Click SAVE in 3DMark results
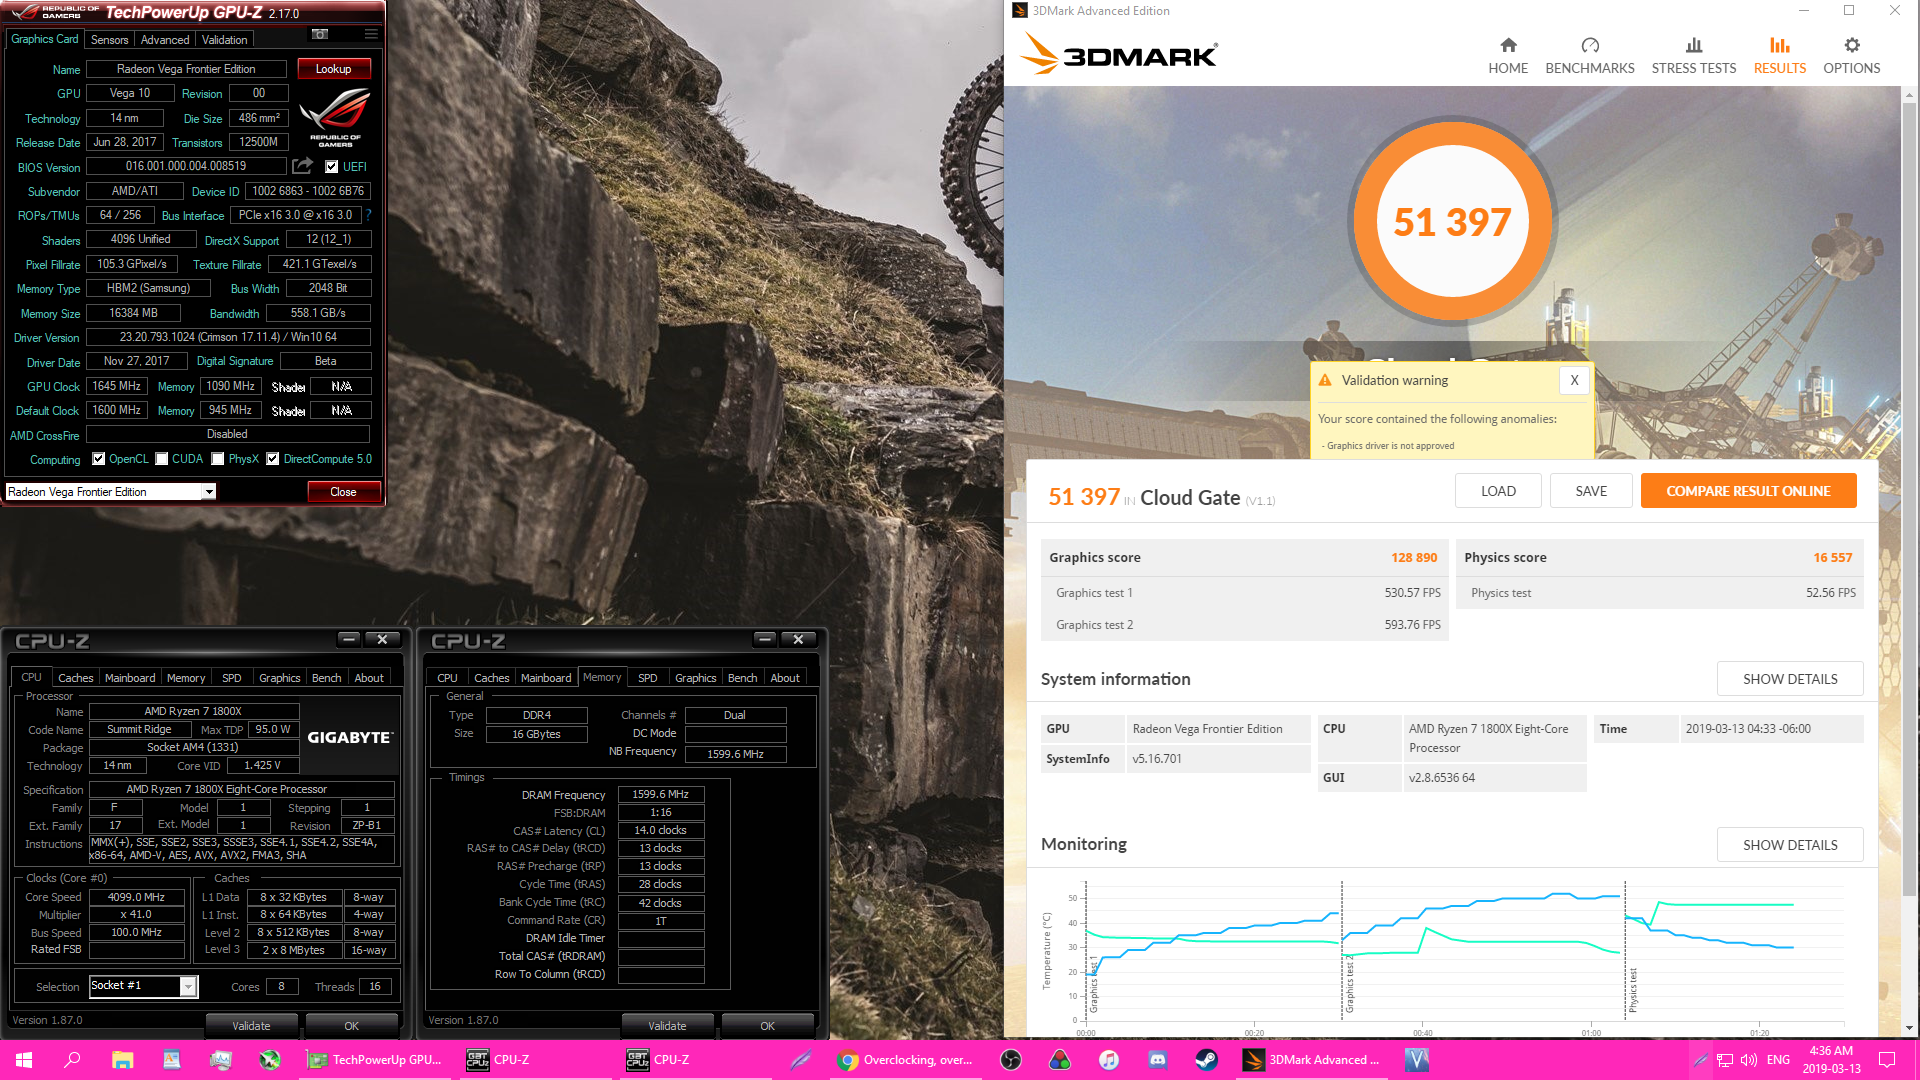The width and height of the screenshot is (1920, 1080). 1591,491
